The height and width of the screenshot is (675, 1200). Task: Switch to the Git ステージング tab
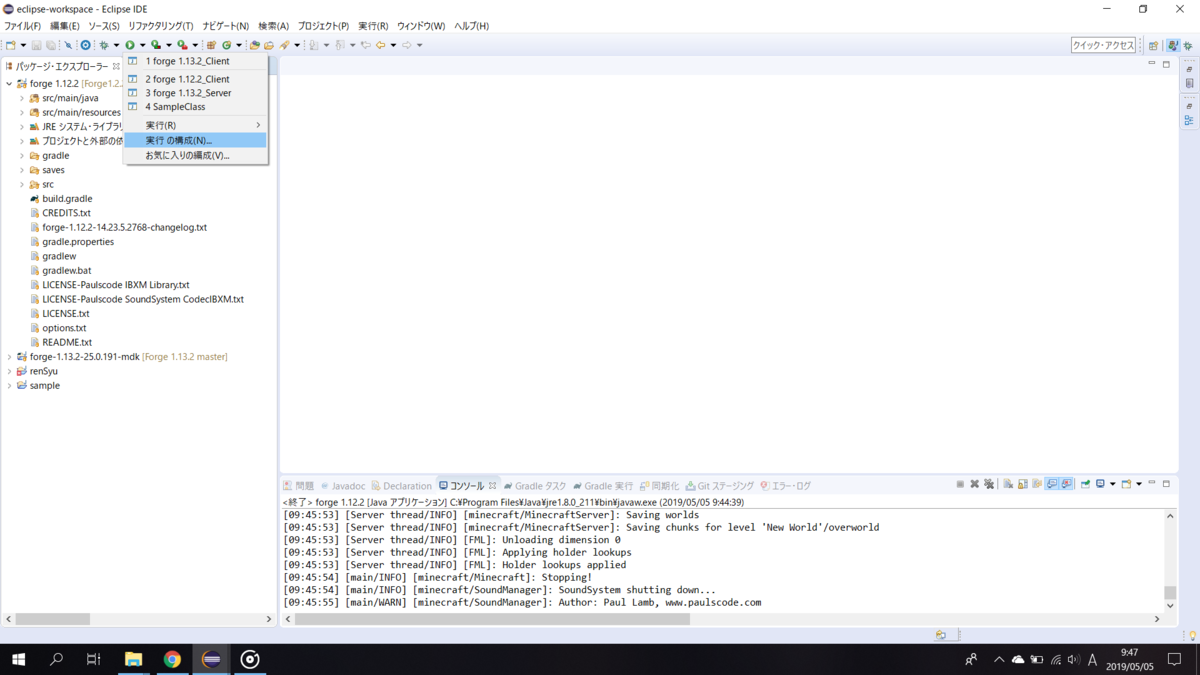pos(720,485)
